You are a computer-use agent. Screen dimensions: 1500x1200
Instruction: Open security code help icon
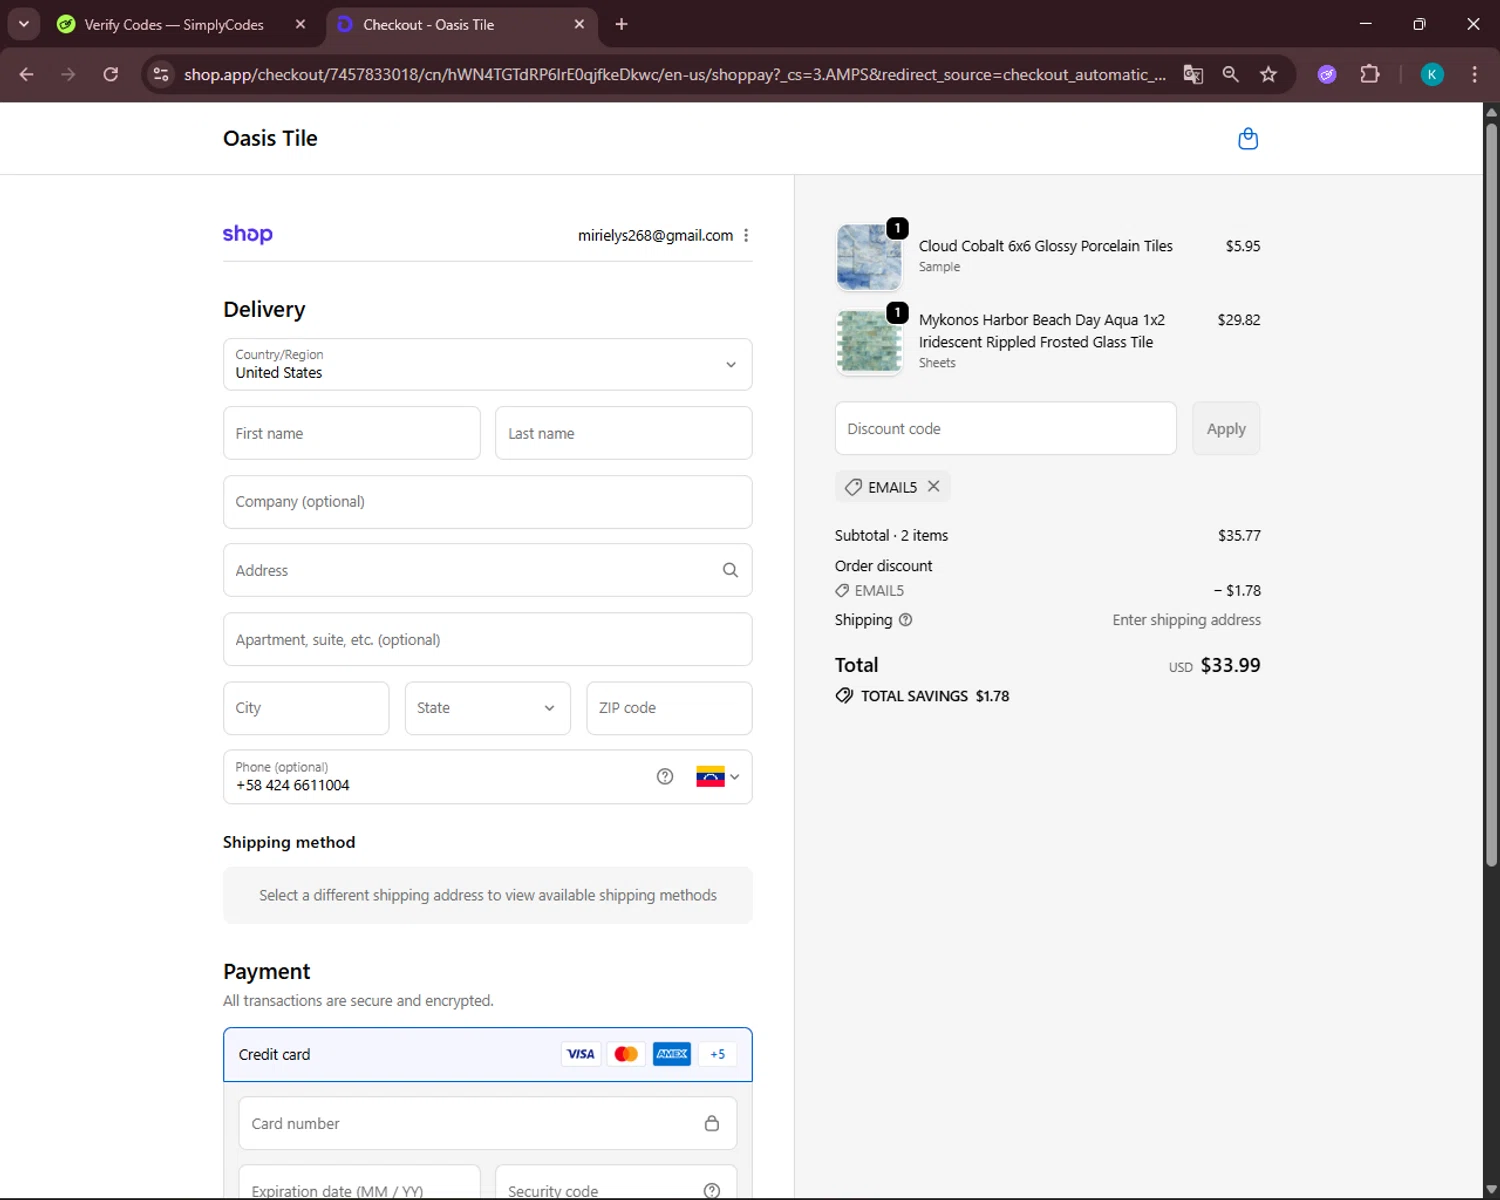pyautogui.click(x=712, y=1191)
